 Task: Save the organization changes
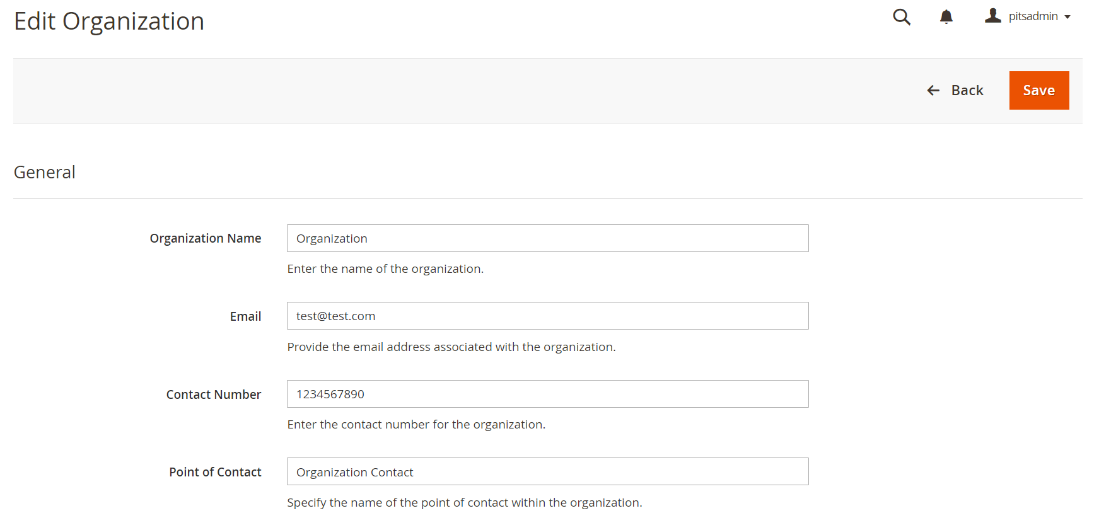click(x=1038, y=90)
